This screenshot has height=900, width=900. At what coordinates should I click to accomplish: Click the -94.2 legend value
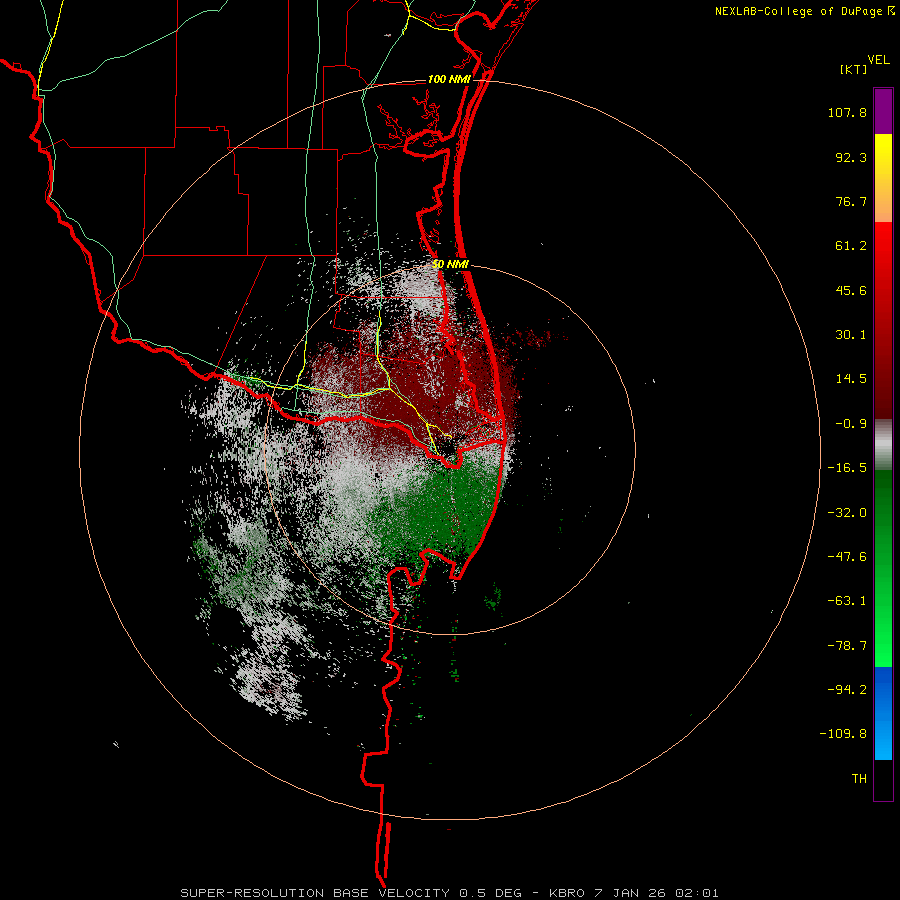(847, 689)
